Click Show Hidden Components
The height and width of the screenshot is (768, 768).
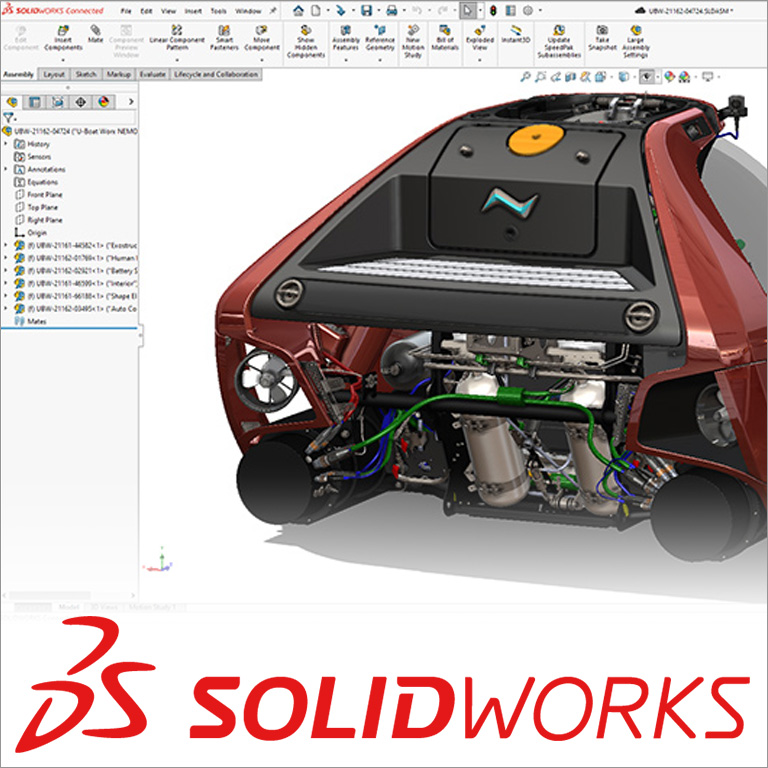tap(306, 42)
